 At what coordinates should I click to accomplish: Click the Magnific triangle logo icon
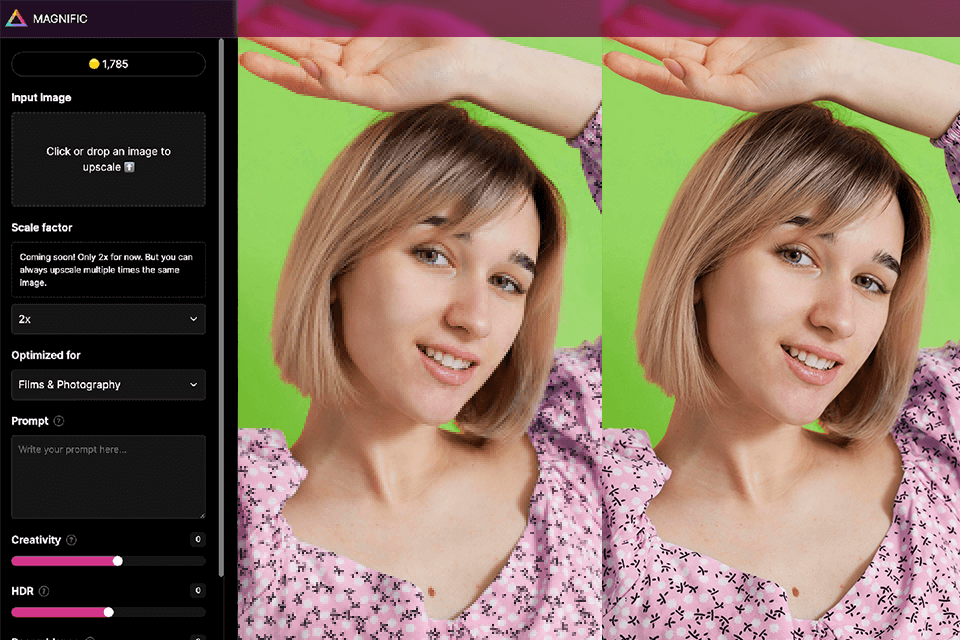point(16,18)
